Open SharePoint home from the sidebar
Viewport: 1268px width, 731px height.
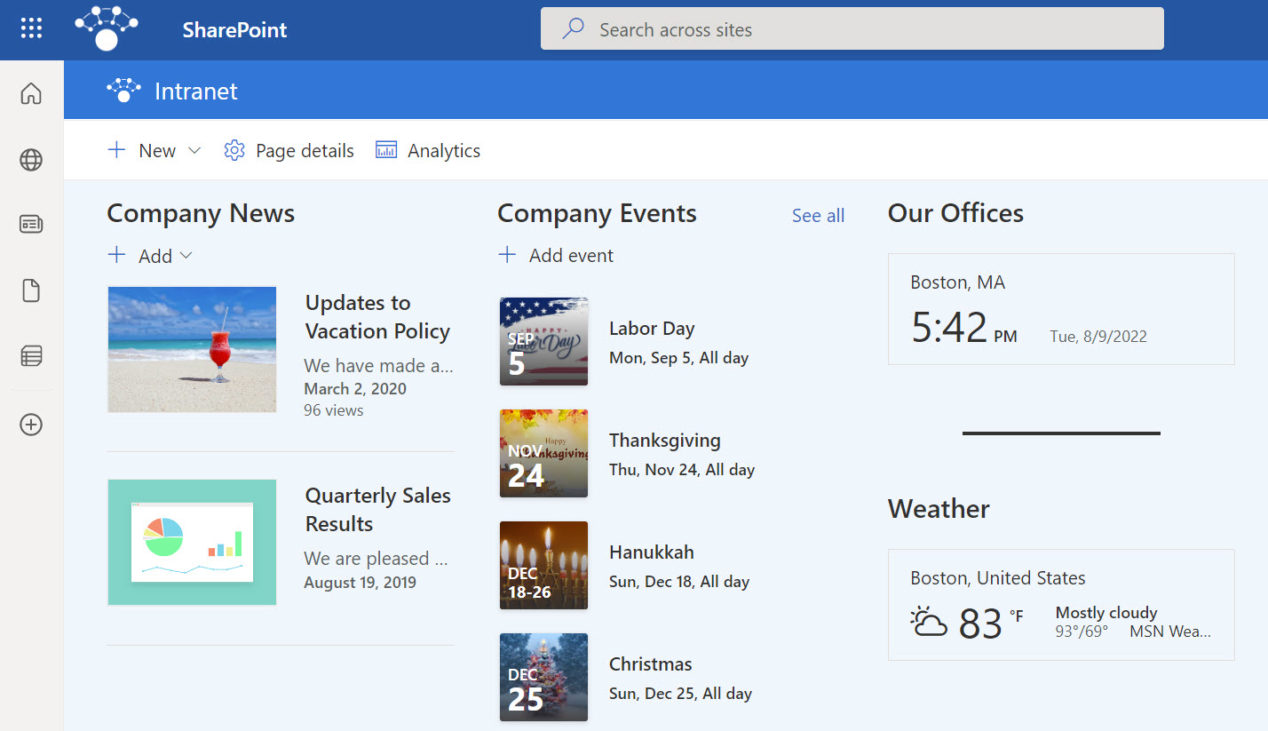point(31,92)
